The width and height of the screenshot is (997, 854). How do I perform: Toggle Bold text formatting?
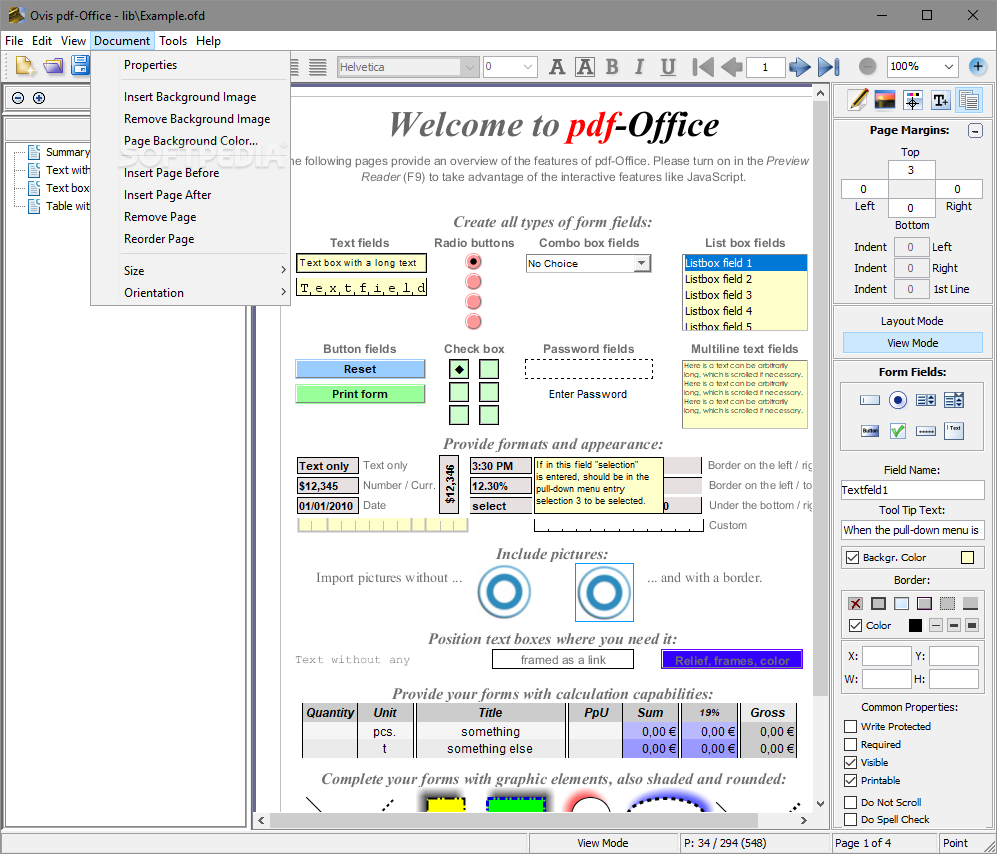[612, 67]
